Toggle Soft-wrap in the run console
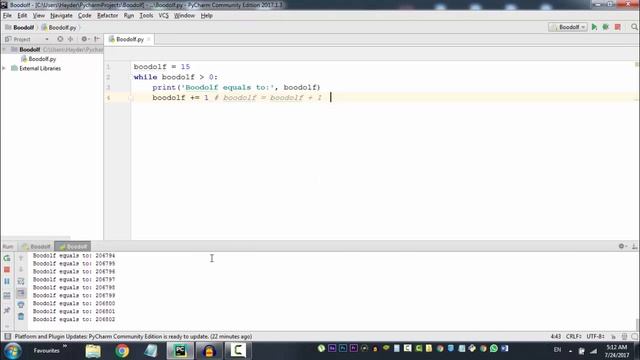Viewport: 640px width, 360px height. tap(21, 281)
